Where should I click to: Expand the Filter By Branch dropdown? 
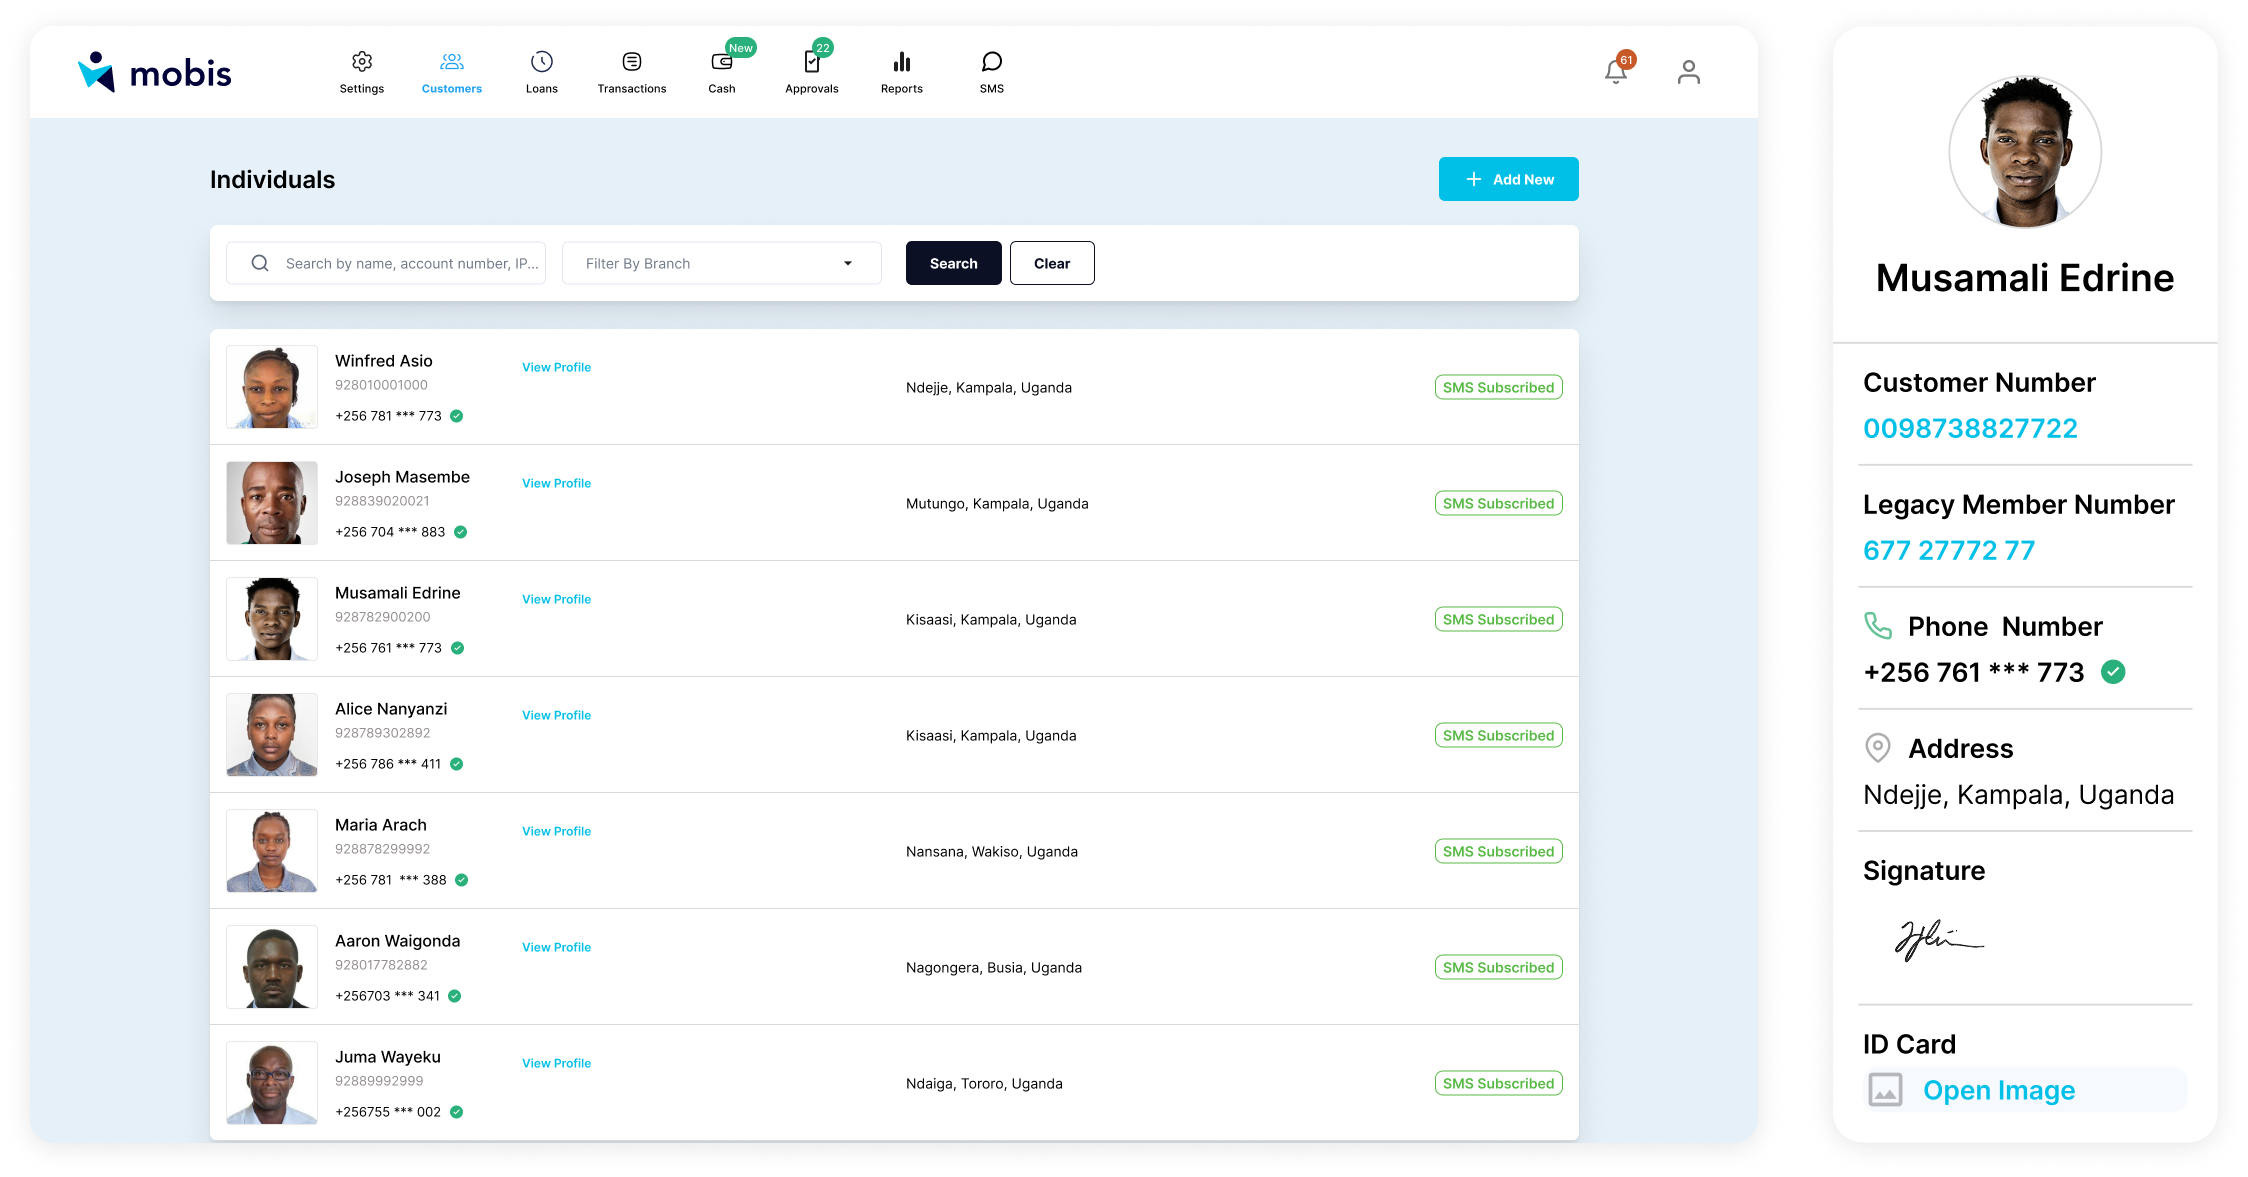tap(721, 263)
